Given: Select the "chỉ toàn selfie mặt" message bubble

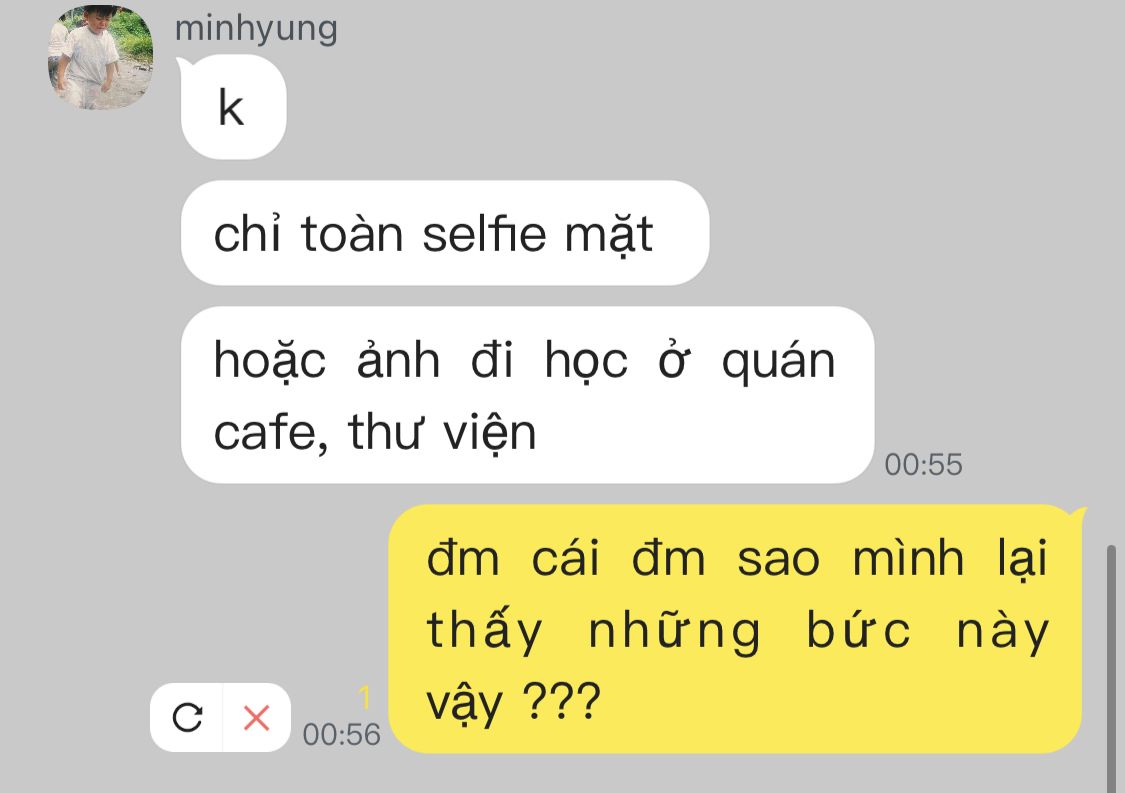Looking at the screenshot, I should 445,233.
